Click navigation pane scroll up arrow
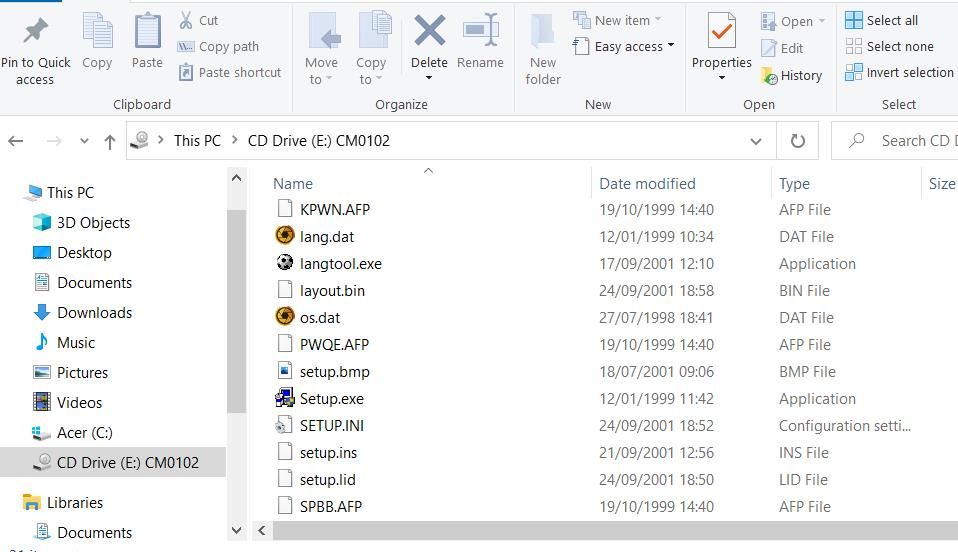The image size is (958, 552). [236, 178]
